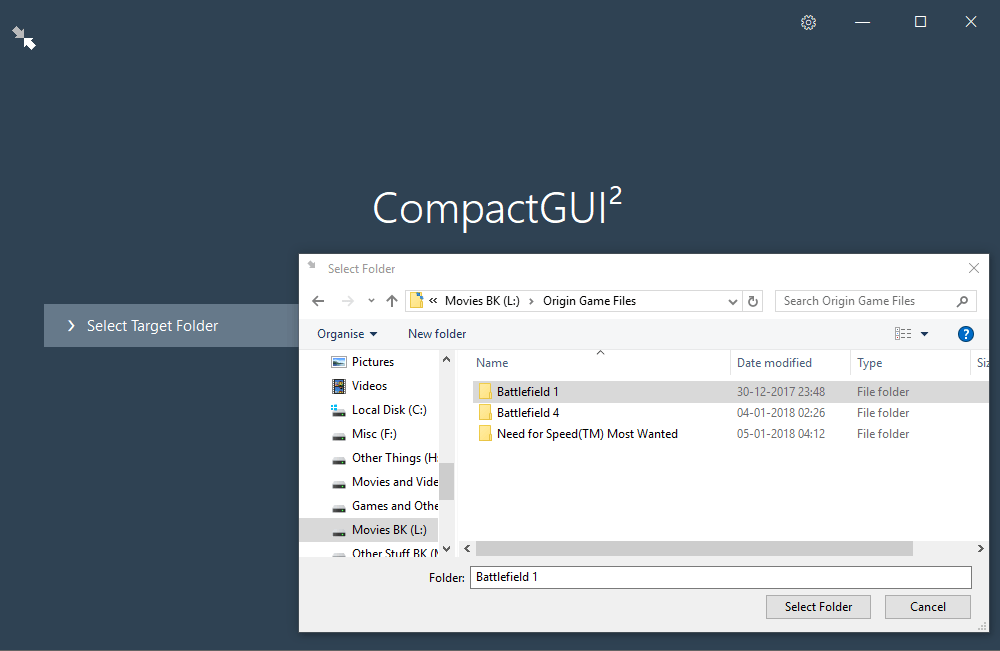The image size is (1000, 651).
Task: Click Origin Game Files breadcrumb
Action: click(x=589, y=301)
